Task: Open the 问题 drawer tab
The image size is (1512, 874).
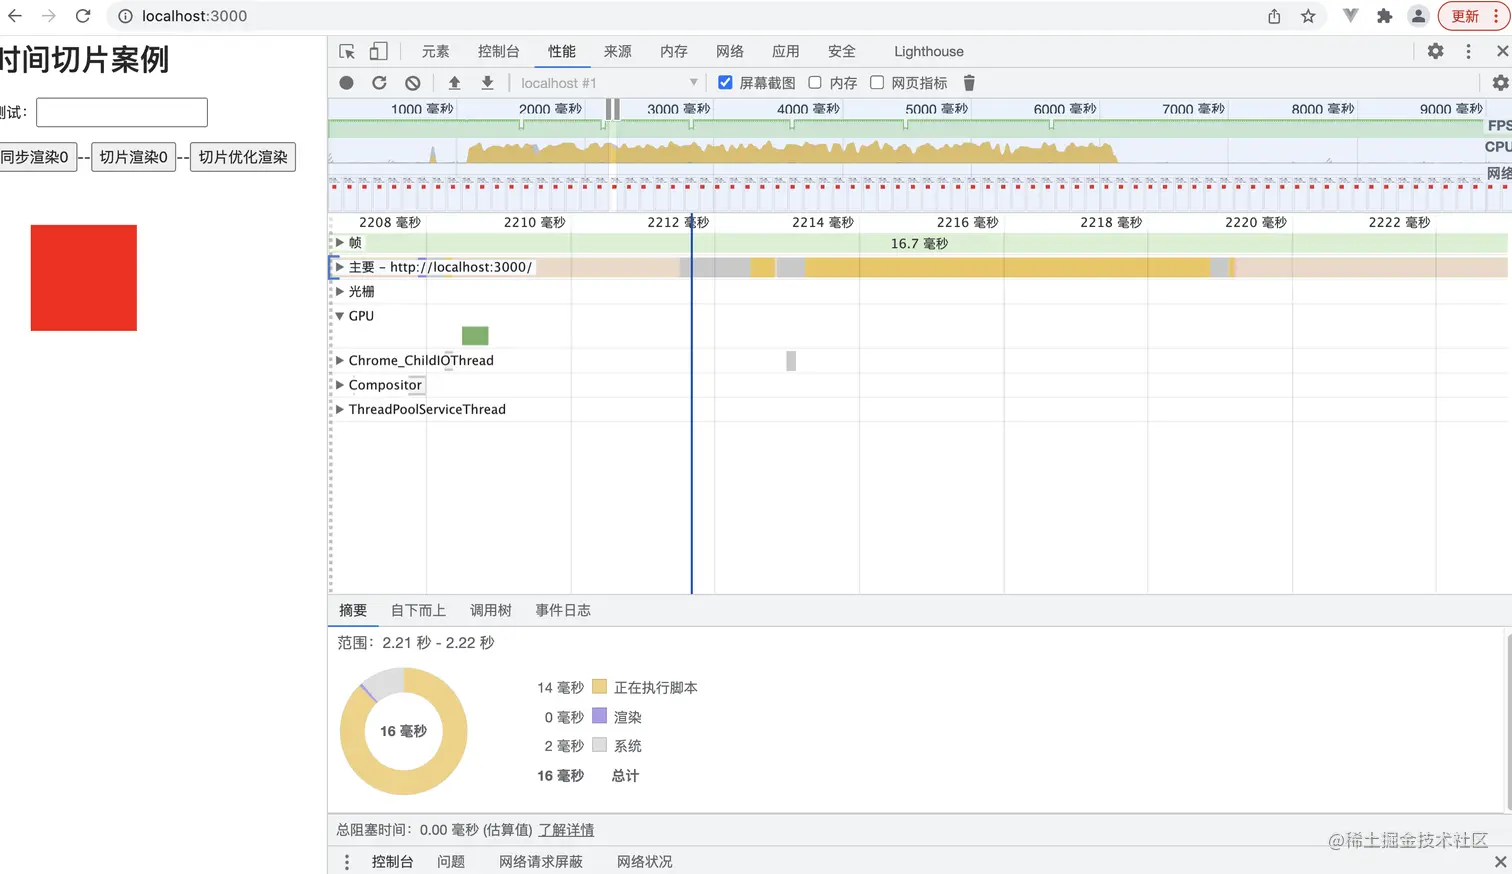Action: (x=451, y=861)
